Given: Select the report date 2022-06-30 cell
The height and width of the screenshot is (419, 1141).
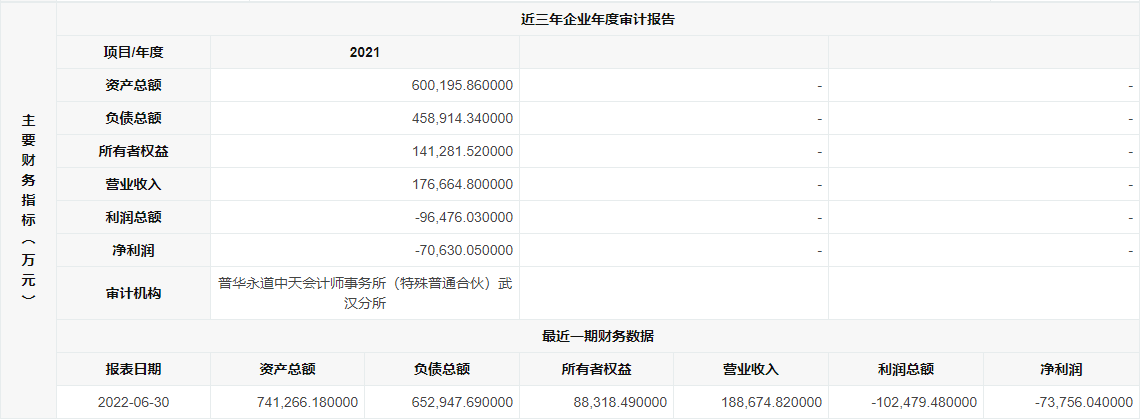Looking at the screenshot, I should tap(133, 402).
